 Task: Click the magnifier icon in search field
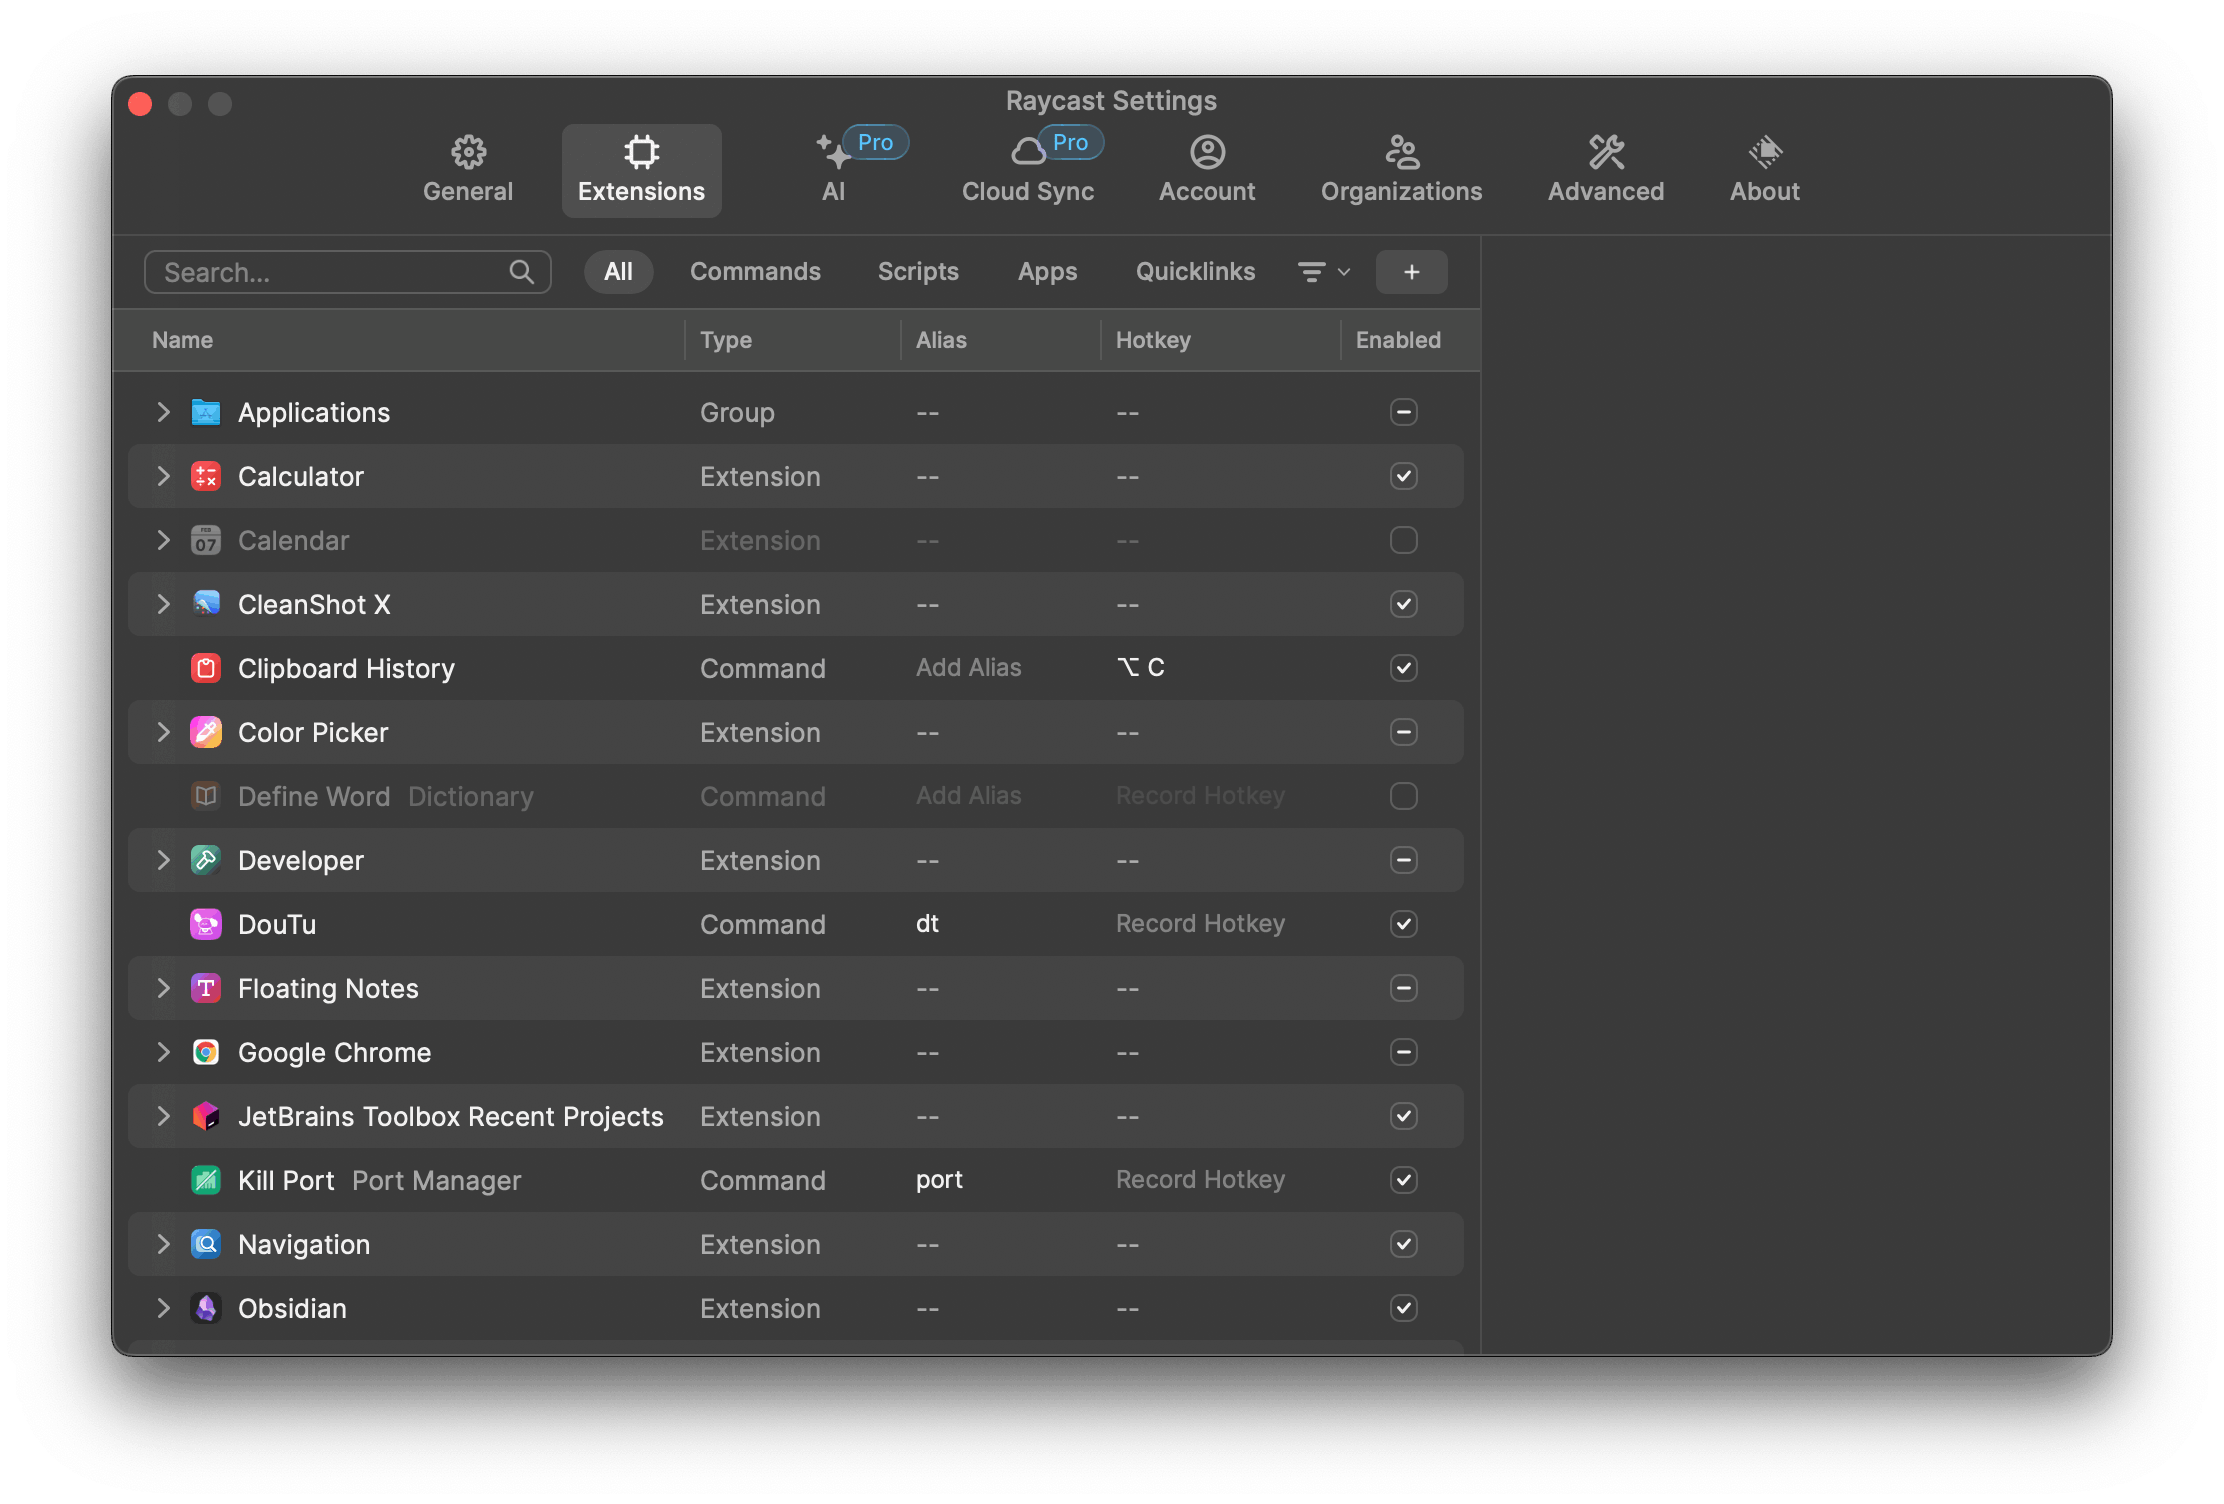tap(521, 272)
